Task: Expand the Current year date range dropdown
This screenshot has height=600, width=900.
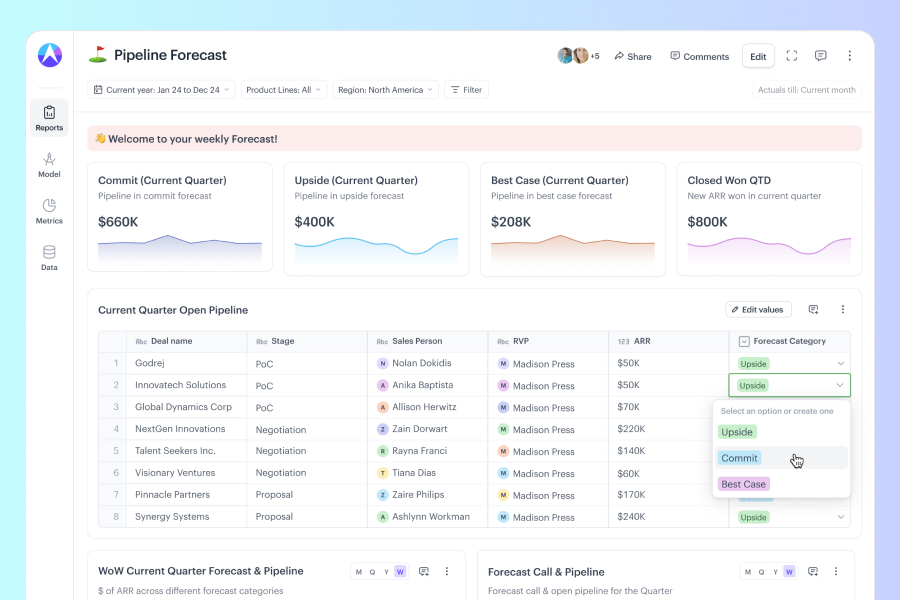Action: point(161,90)
